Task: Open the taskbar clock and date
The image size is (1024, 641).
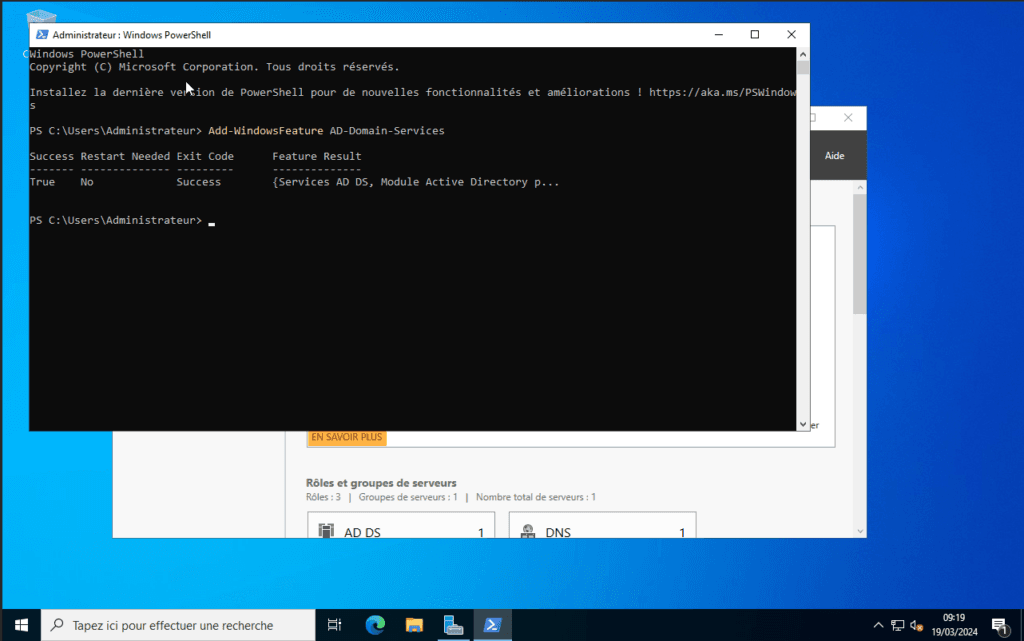Action: pyautogui.click(x=953, y=626)
